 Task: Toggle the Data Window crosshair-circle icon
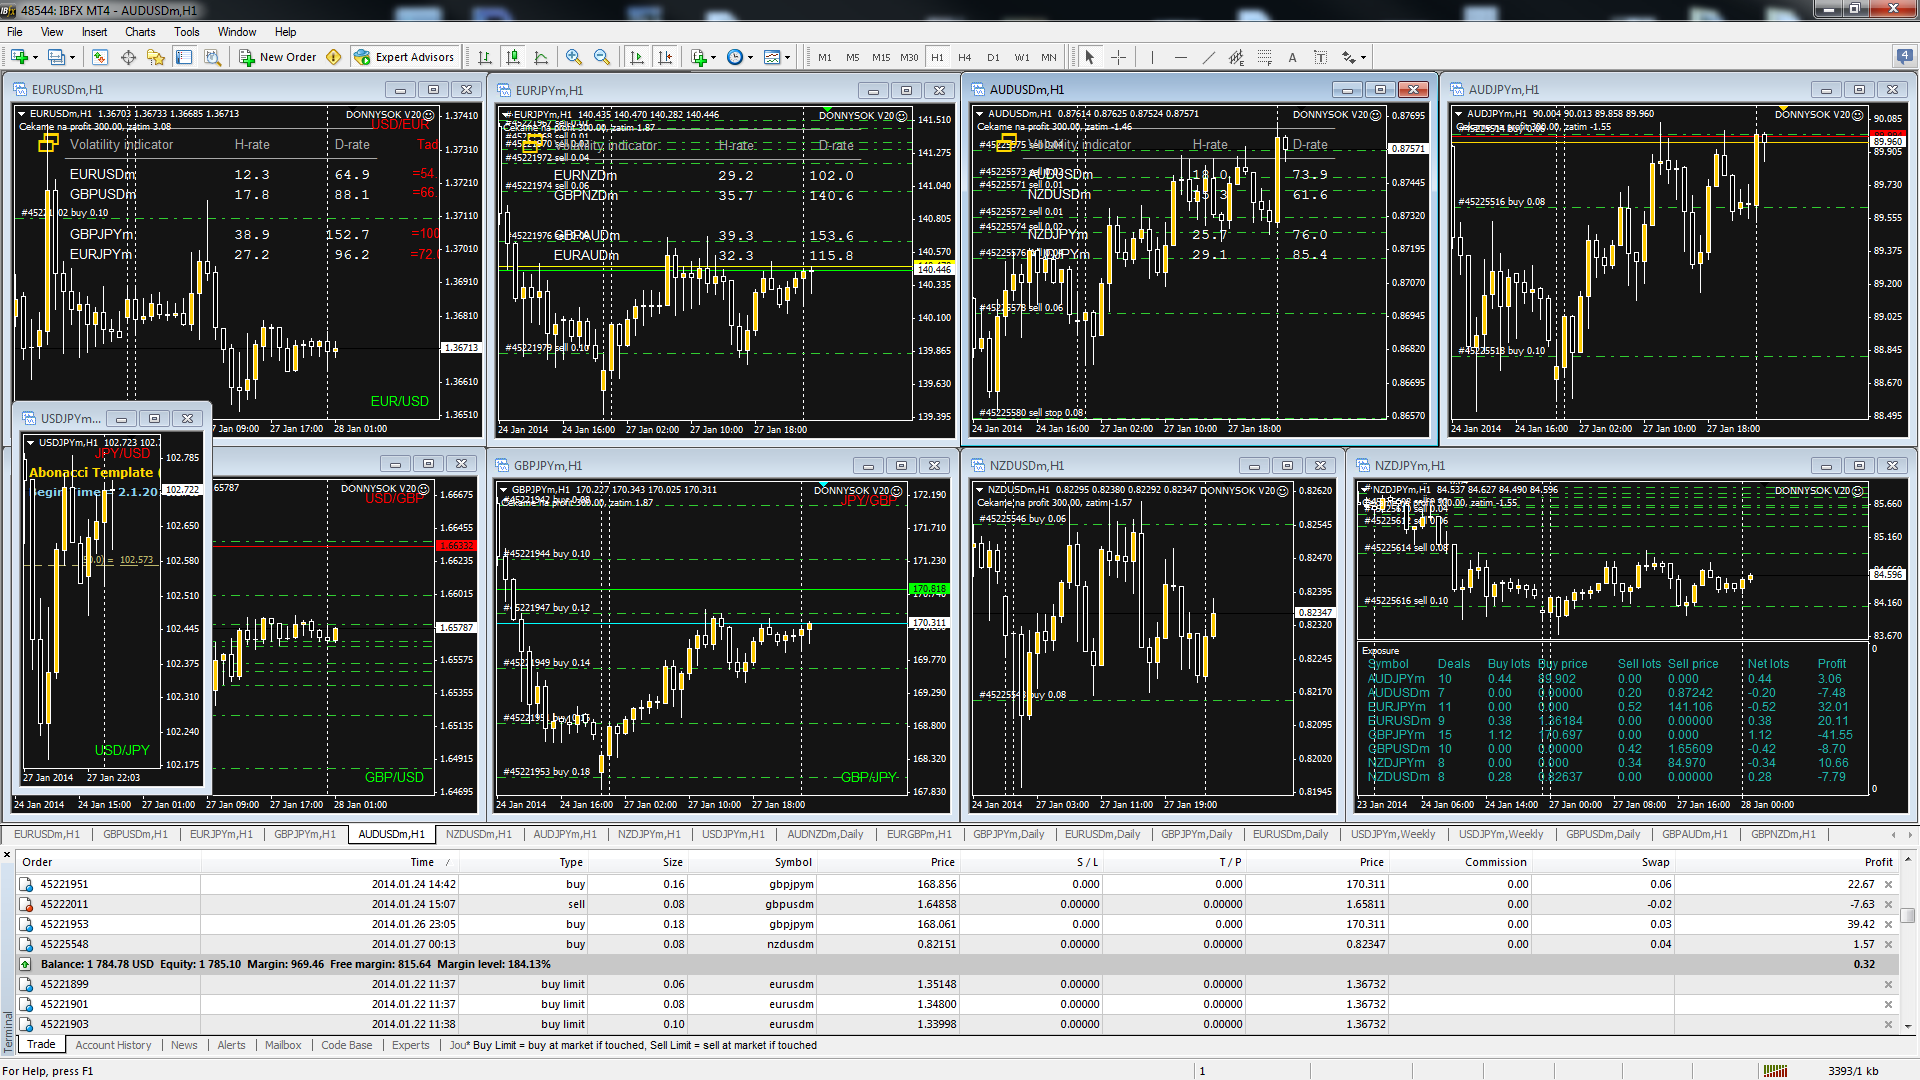(128, 57)
